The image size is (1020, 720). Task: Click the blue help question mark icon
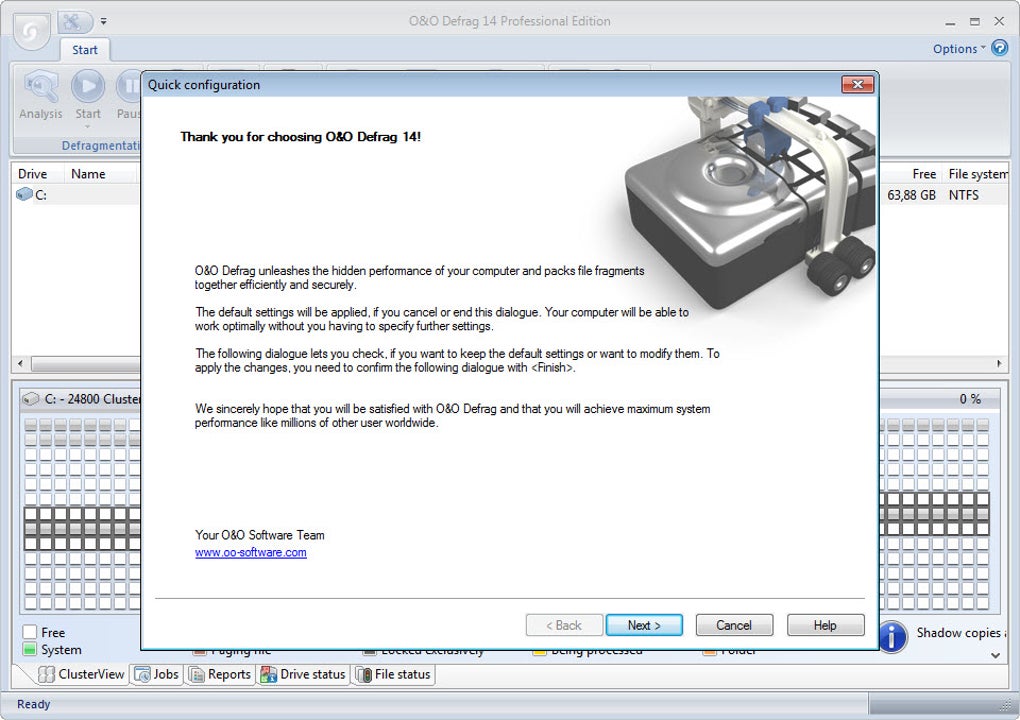(999, 47)
